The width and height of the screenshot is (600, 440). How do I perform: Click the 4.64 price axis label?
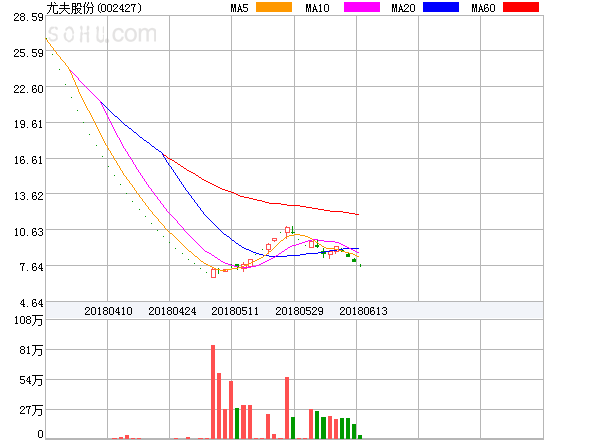point(31,303)
